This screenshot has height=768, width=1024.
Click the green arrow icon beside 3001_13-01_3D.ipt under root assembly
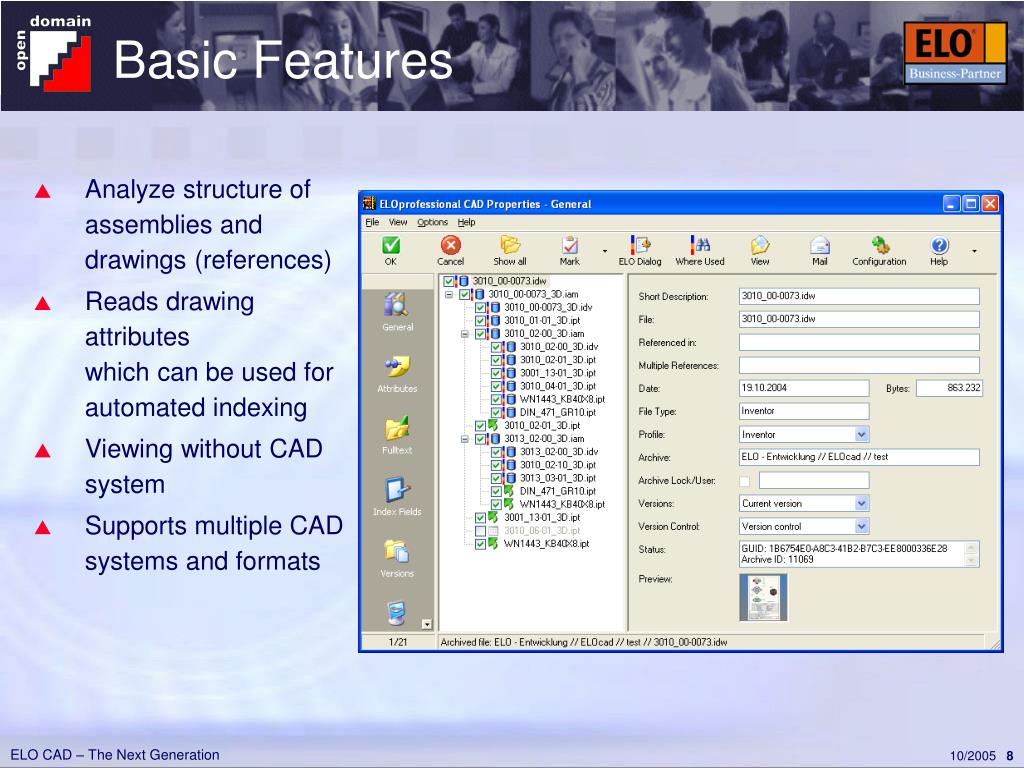[494, 517]
